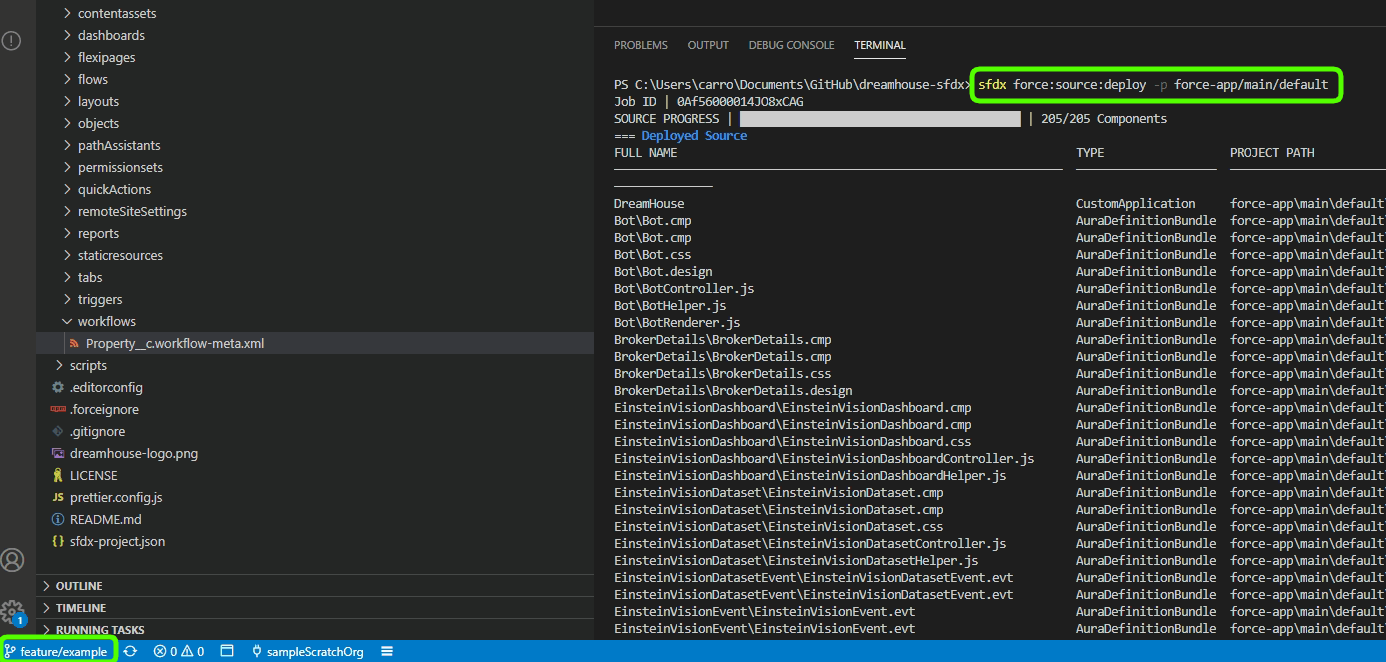
Task: Click the three-lines icon in status bar
Action: click(x=387, y=651)
